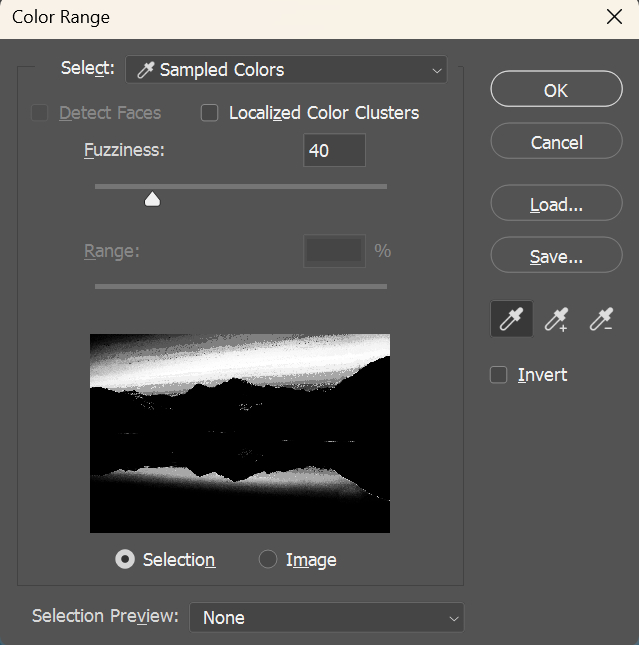Open the Sampled Colors select dropdown
Viewport: 639px width, 645px height.
pyautogui.click(x=286, y=70)
